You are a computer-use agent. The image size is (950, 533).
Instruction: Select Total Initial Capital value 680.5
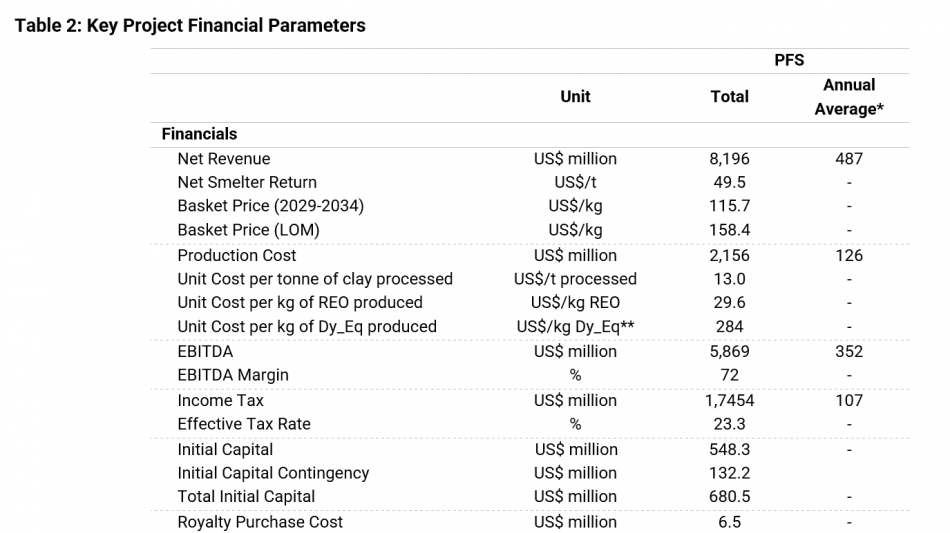click(729, 497)
